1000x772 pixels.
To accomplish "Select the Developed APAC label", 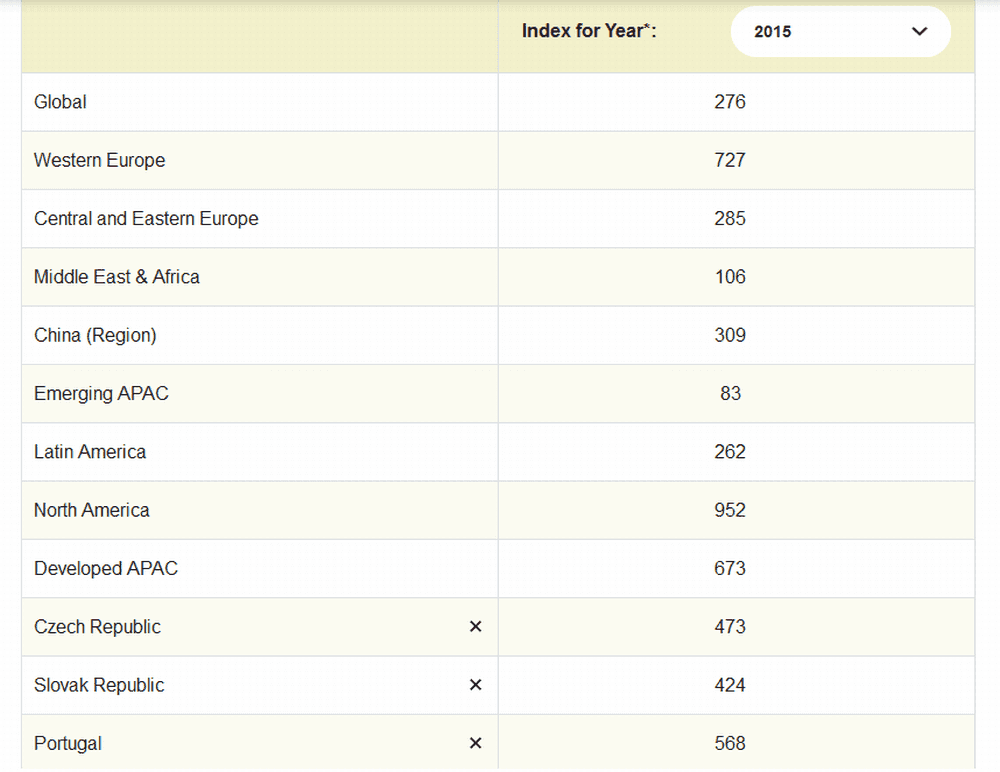I will tap(106, 569).
